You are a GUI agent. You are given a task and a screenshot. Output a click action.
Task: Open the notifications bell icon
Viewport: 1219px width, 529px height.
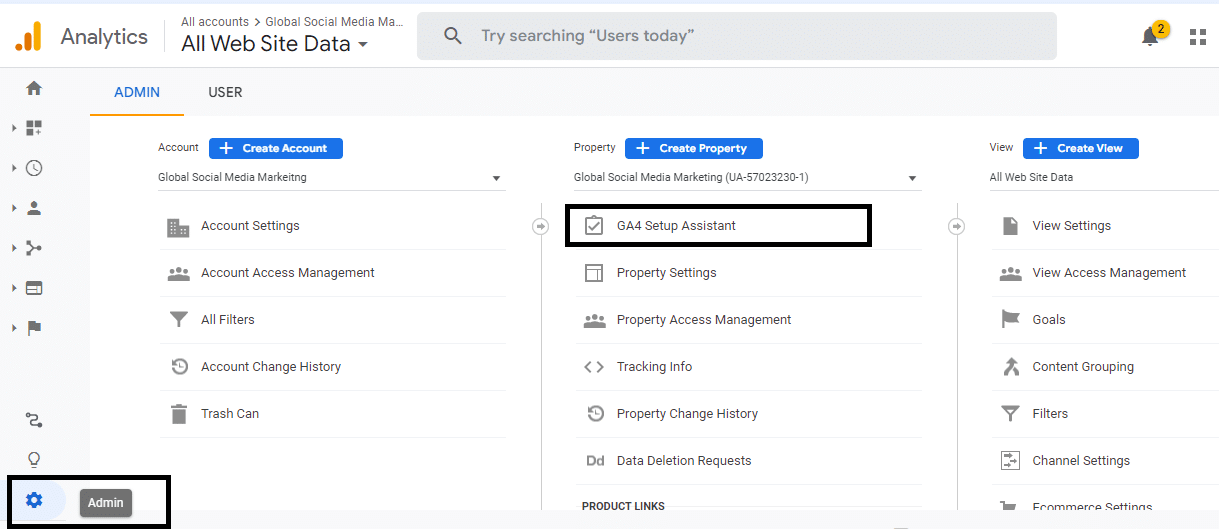(1150, 37)
